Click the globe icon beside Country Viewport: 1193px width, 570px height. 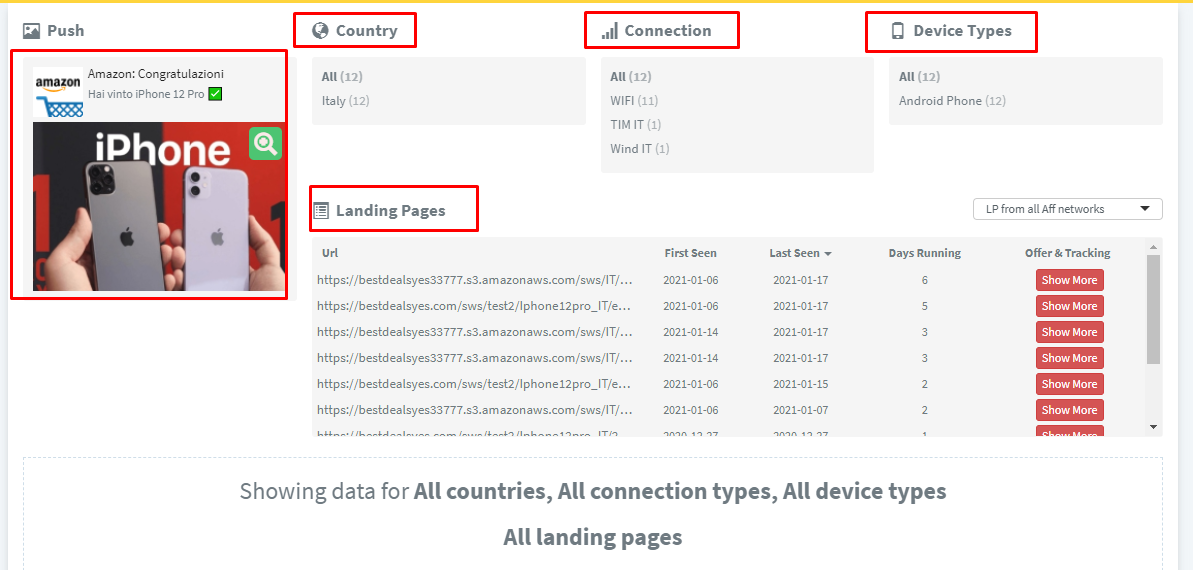click(x=320, y=30)
